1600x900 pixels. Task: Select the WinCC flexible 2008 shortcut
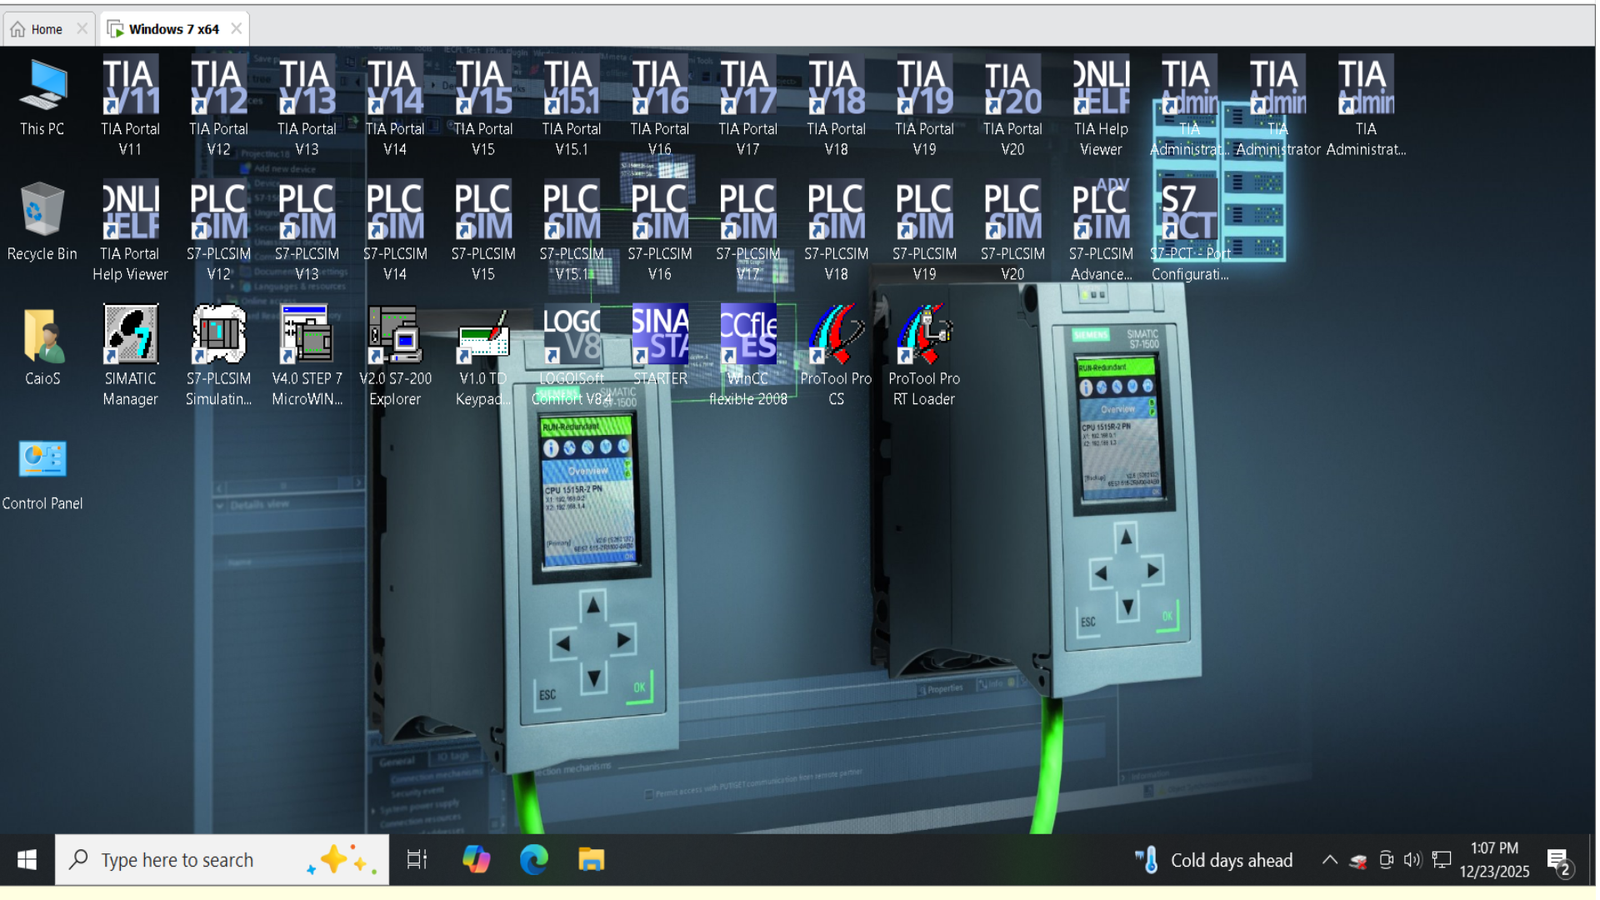pyautogui.click(x=747, y=337)
